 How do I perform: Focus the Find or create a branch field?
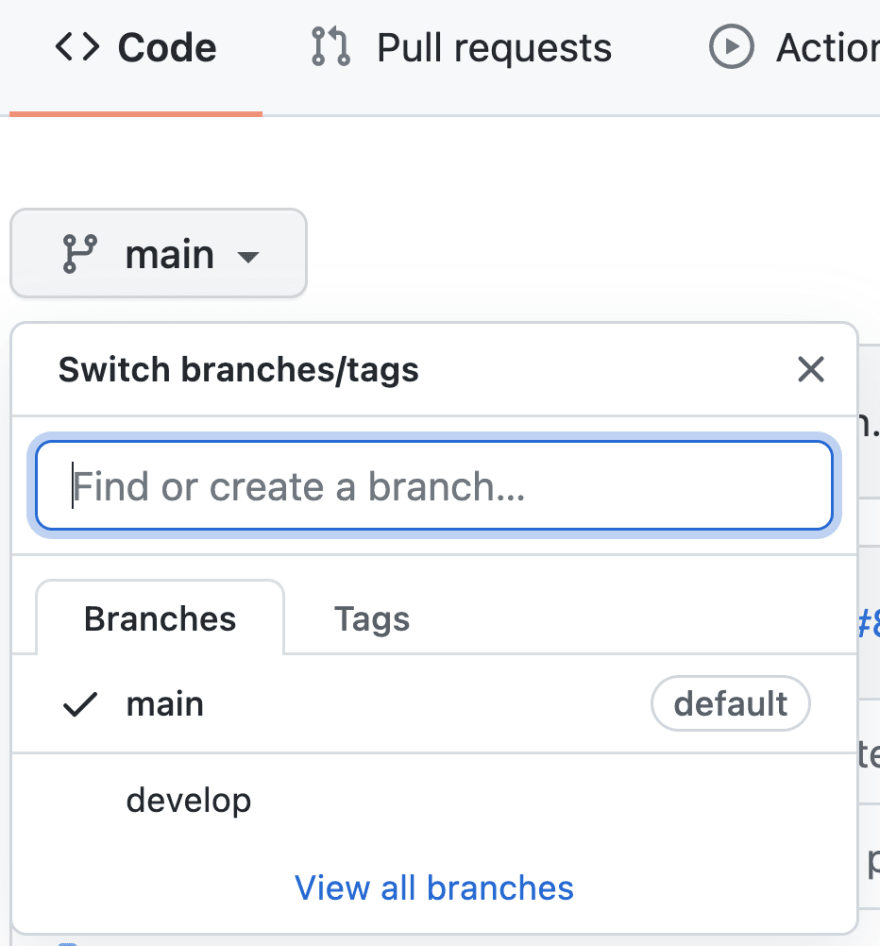point(434,486)
